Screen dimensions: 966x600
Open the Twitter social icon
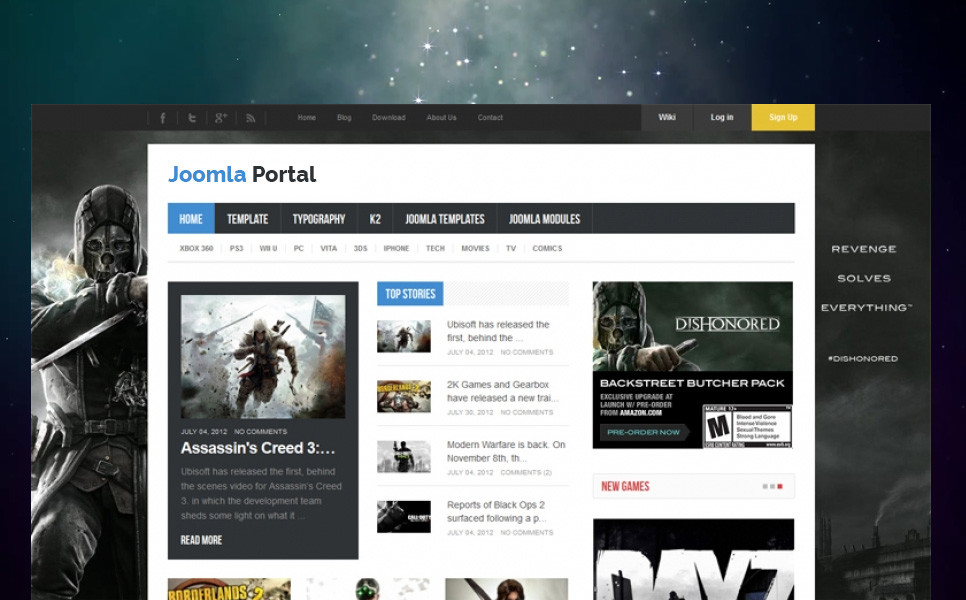(x=192, y=118)
